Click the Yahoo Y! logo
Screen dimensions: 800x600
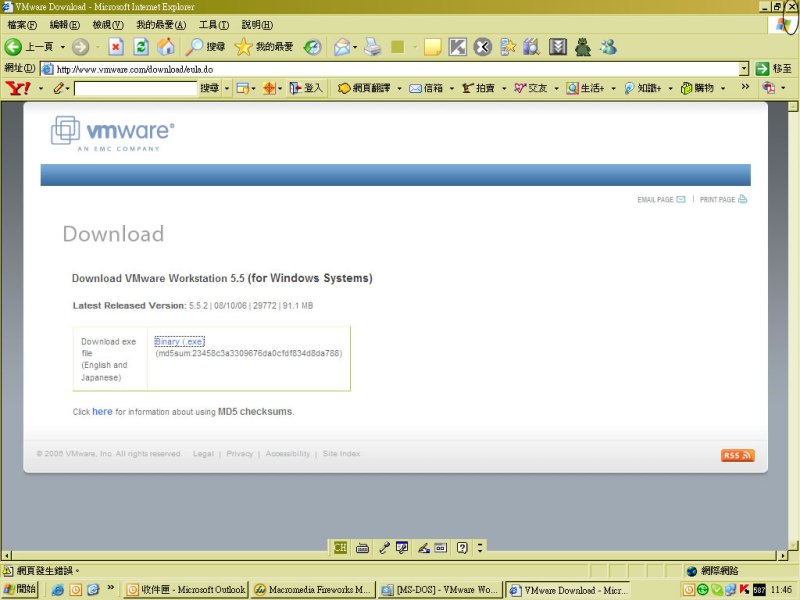[x=18, y=88]
